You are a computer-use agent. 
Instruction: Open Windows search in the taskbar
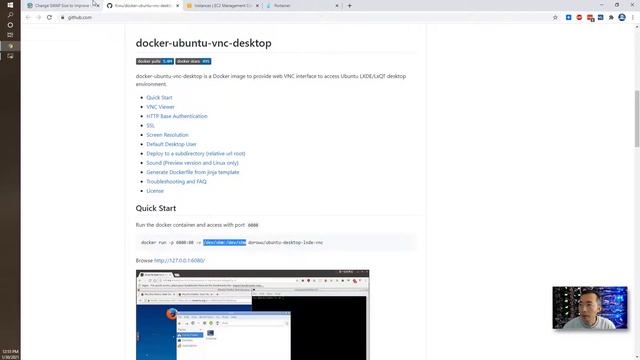click(x=10, y=15)
